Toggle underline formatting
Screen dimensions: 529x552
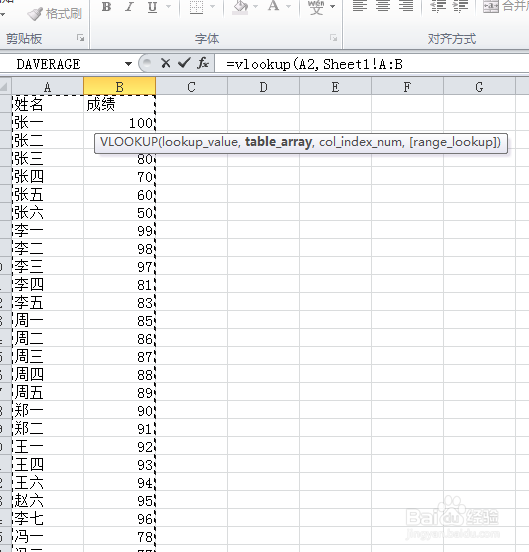point(152,7)
